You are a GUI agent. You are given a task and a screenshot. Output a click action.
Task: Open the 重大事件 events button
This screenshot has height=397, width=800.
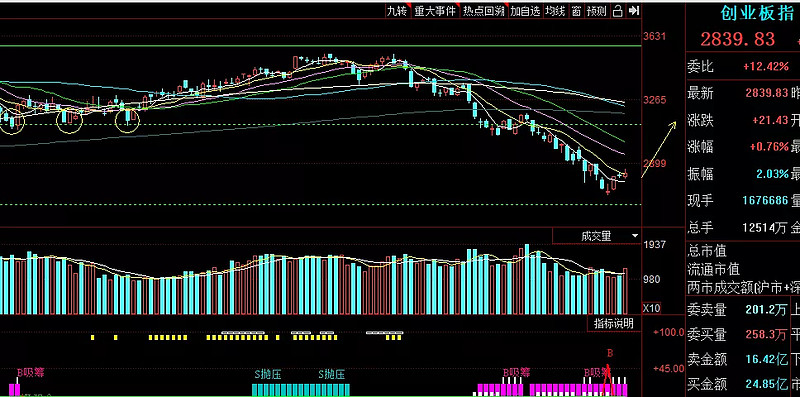click(435, 11)
